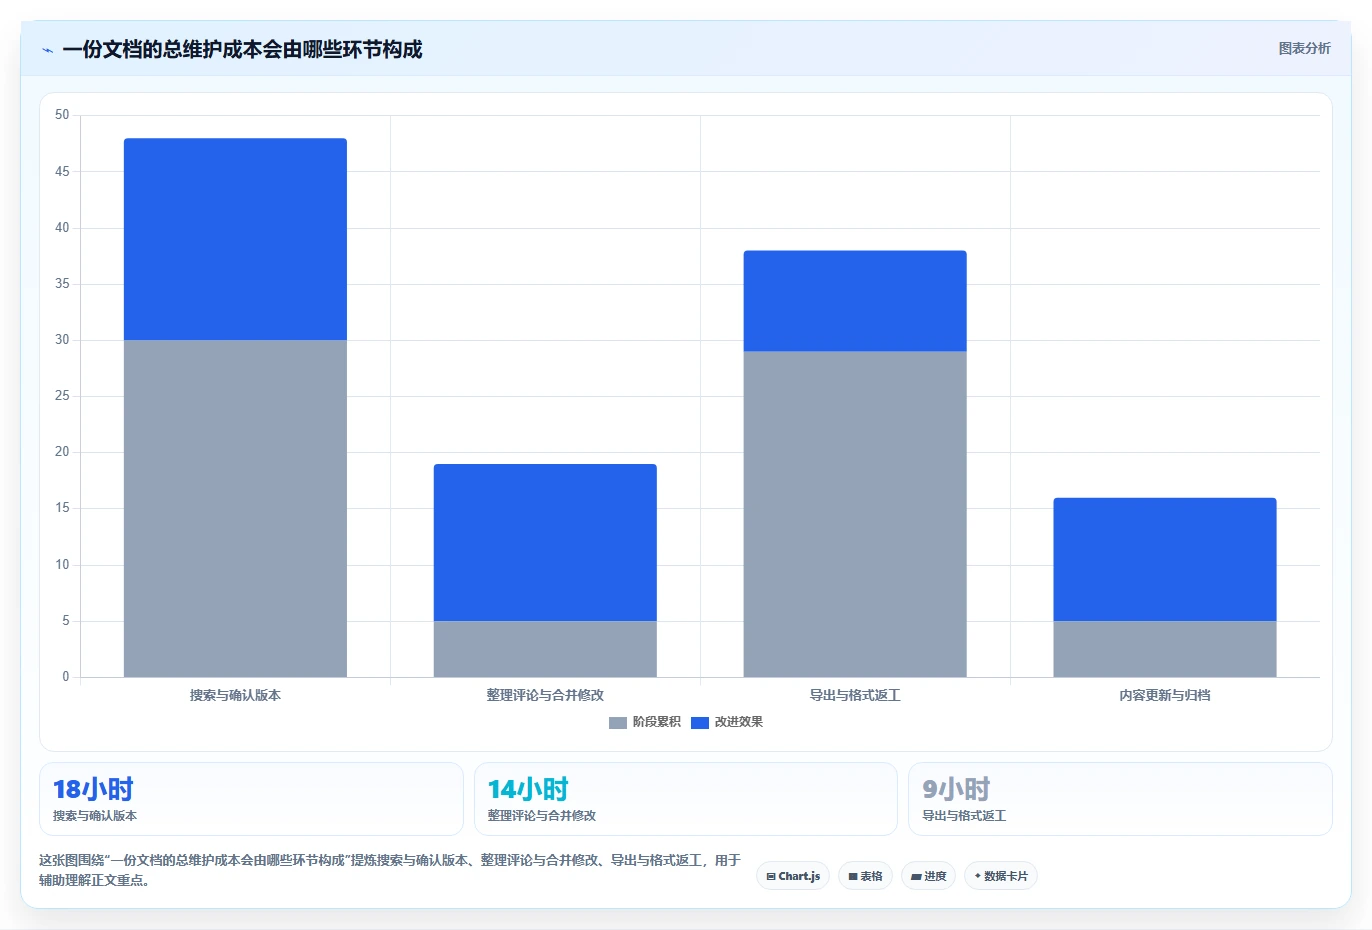Select the 18小时 搜索与确认版本 data card
Screen dimensions: 1372x930
pyautogui.click(x=251, y=799)
